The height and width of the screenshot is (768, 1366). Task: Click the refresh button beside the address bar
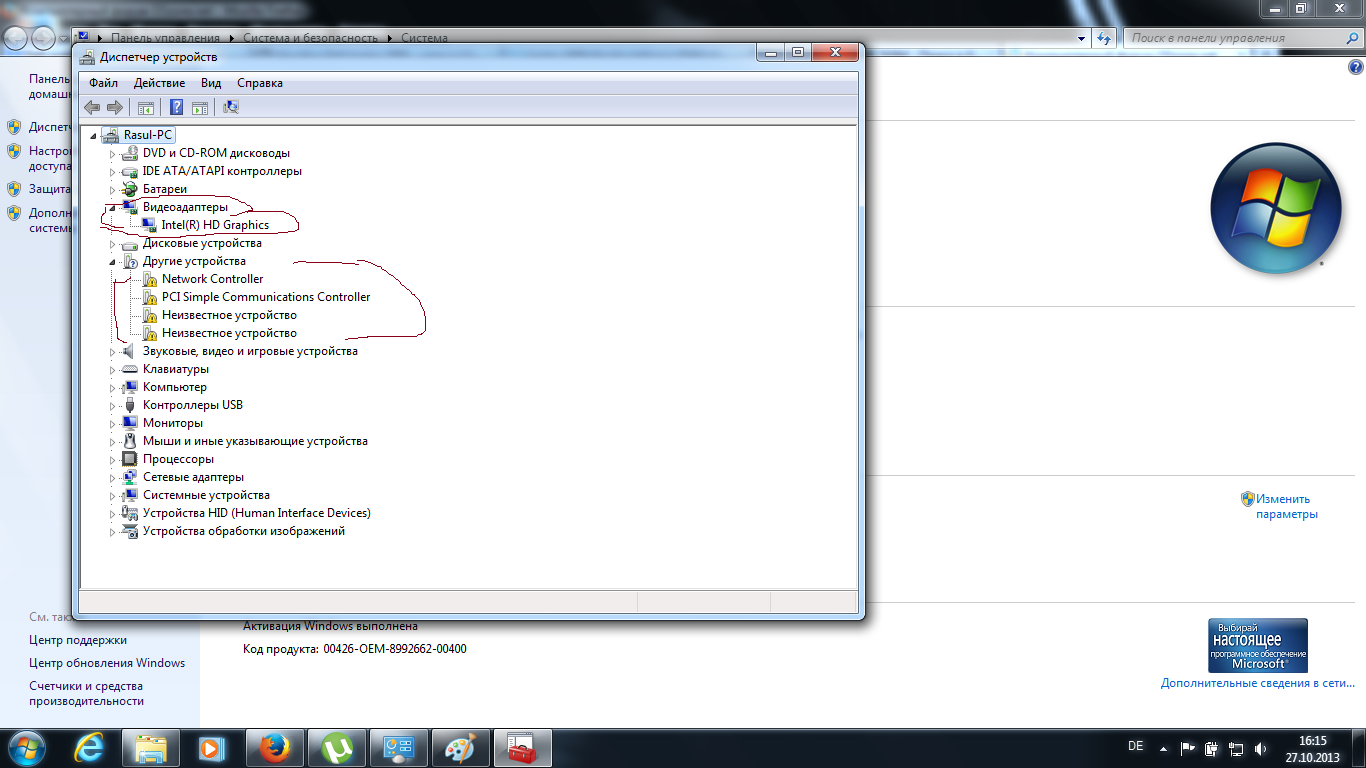(x=1104, y=38)
